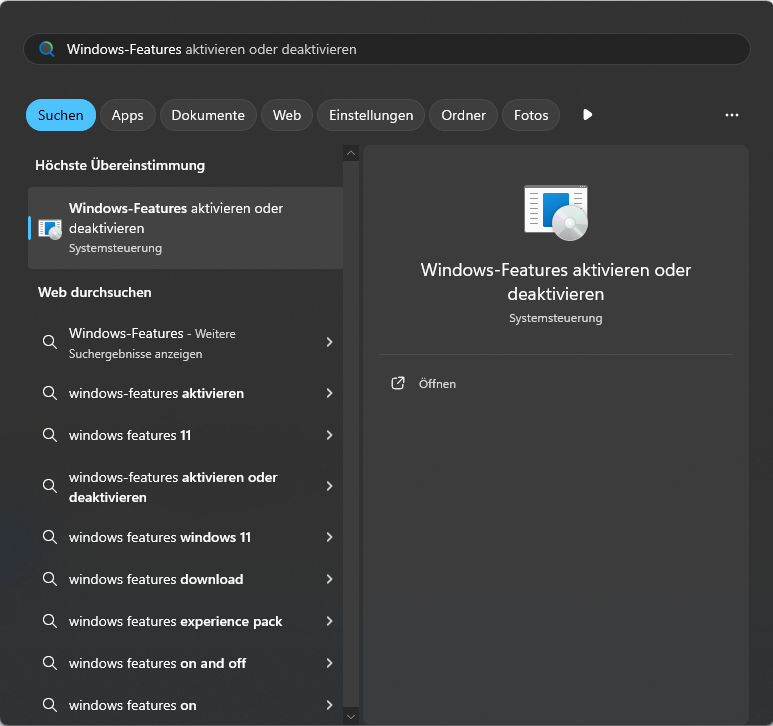Viewport: 773px width, 726px height.
Task: Click Öffnen to open Windows-Features
Action: pyautogui.click(x=437, y=384)
